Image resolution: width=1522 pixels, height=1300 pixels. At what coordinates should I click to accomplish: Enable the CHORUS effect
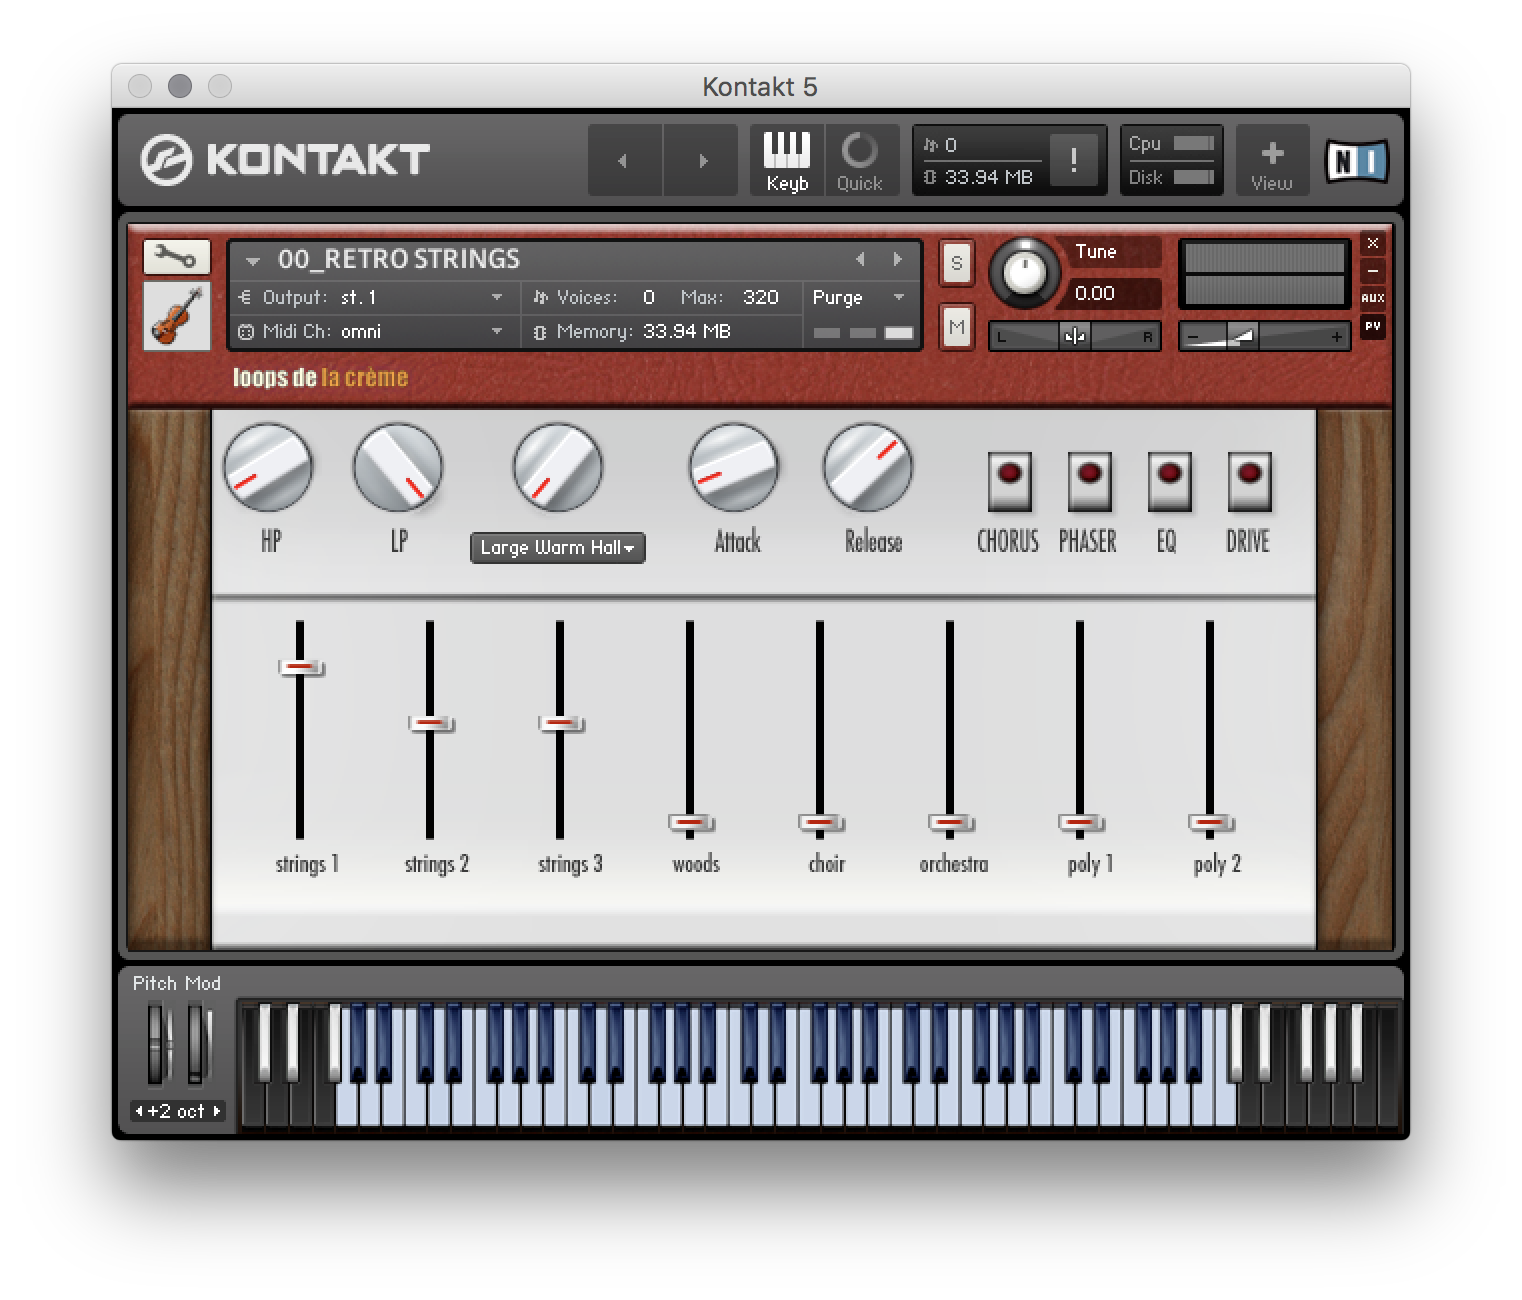[x=1009, y=481]
